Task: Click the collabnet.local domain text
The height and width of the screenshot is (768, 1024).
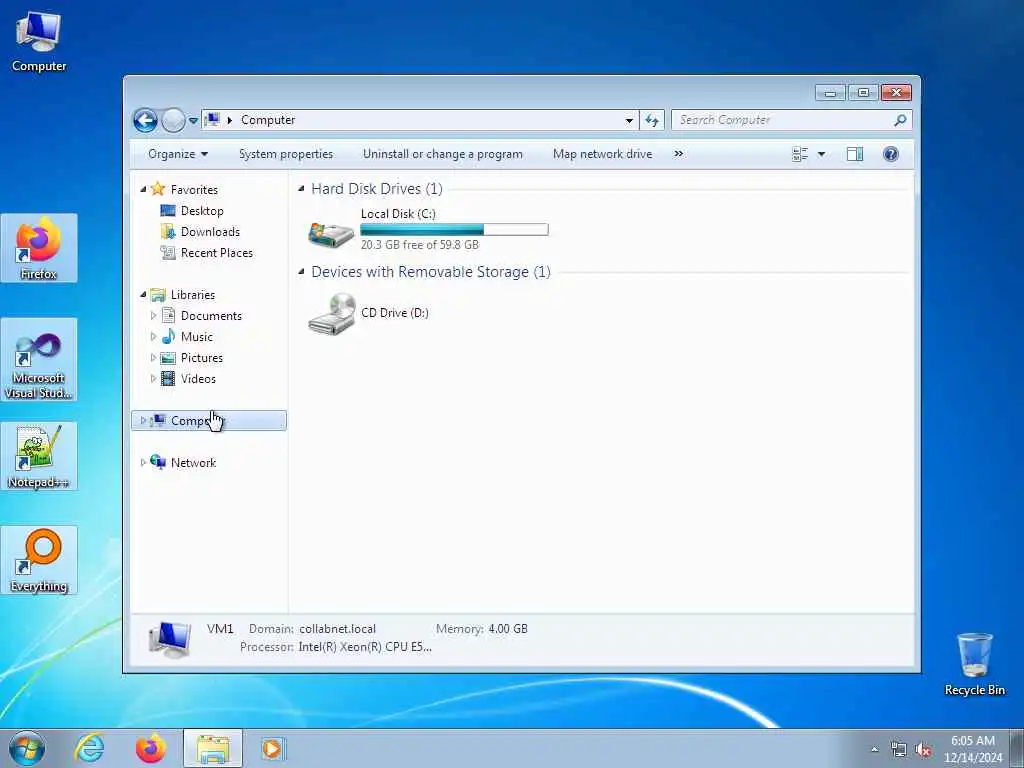Action: [338, 629]
